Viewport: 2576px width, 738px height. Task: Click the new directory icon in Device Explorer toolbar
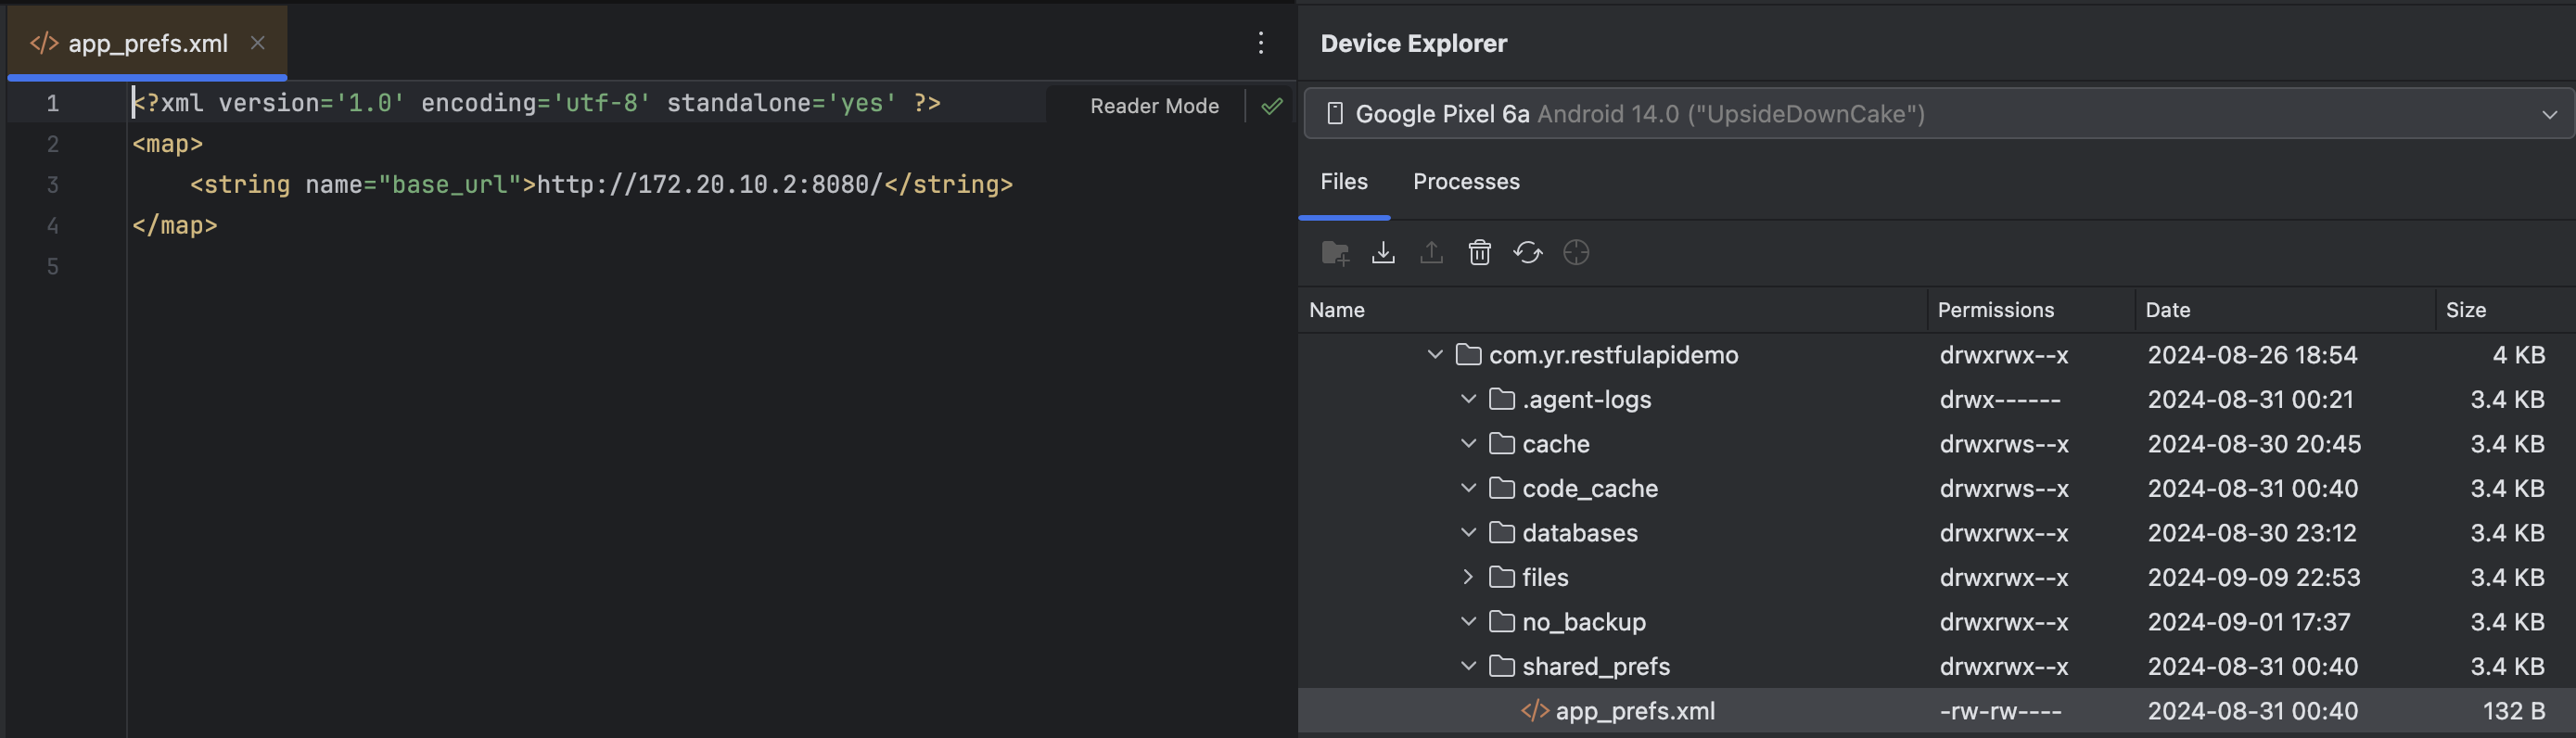coord(1335,253)
